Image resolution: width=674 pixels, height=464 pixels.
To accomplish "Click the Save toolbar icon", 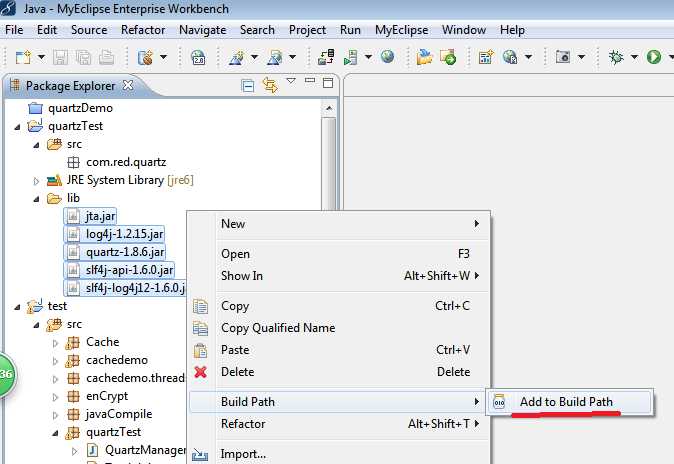I will click(x=60, y=57).
